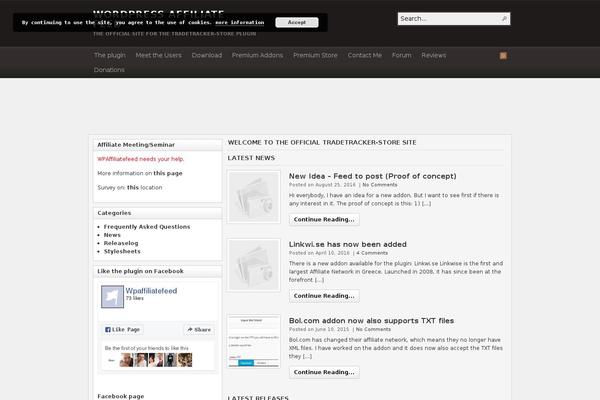Screen dimensions: 600x400
Task: Open the Contact Me page
Action: (365, 55)
